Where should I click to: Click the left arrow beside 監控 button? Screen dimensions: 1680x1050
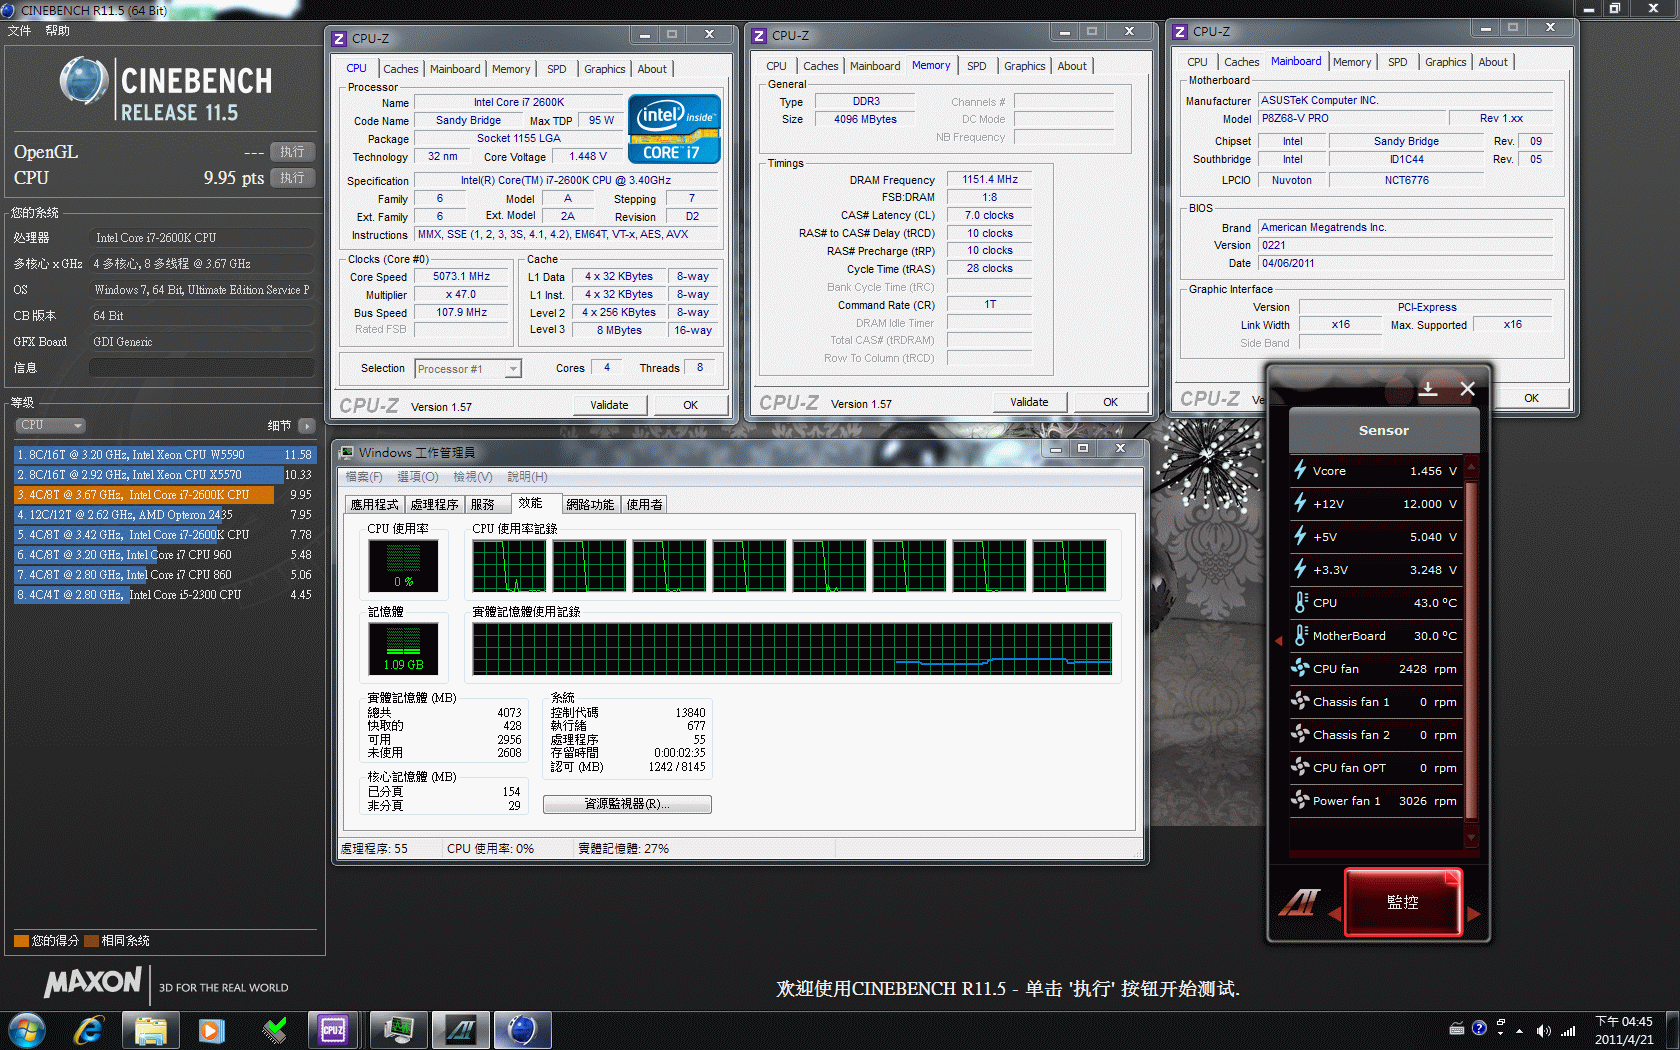click(x=1335, y=913)
